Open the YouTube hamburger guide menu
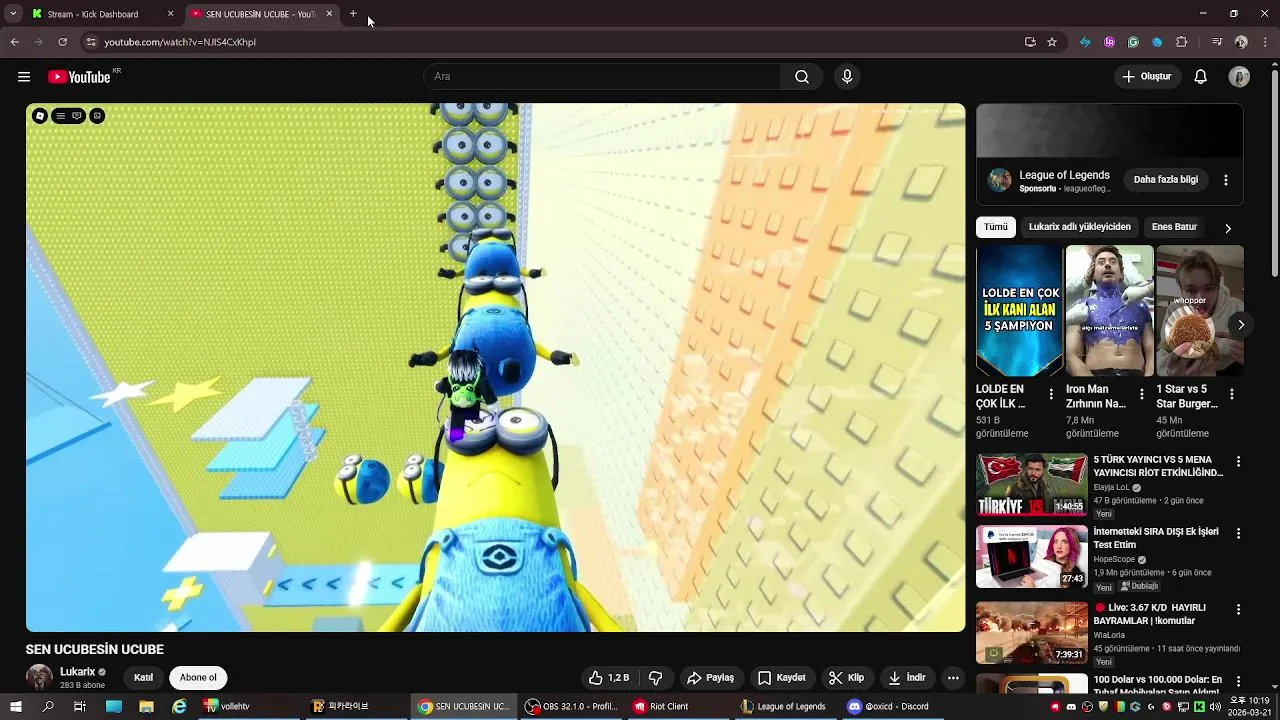Viewport: 1280px width, 720px height. coord(24,77)
